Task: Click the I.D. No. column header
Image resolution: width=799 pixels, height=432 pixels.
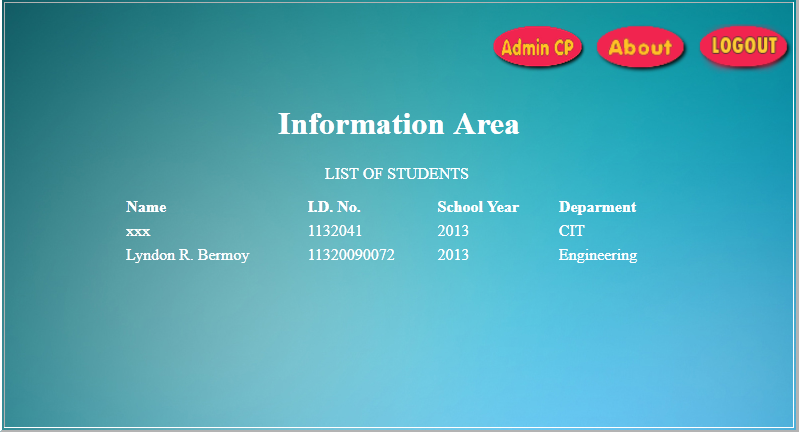Action: coord(334,207)
